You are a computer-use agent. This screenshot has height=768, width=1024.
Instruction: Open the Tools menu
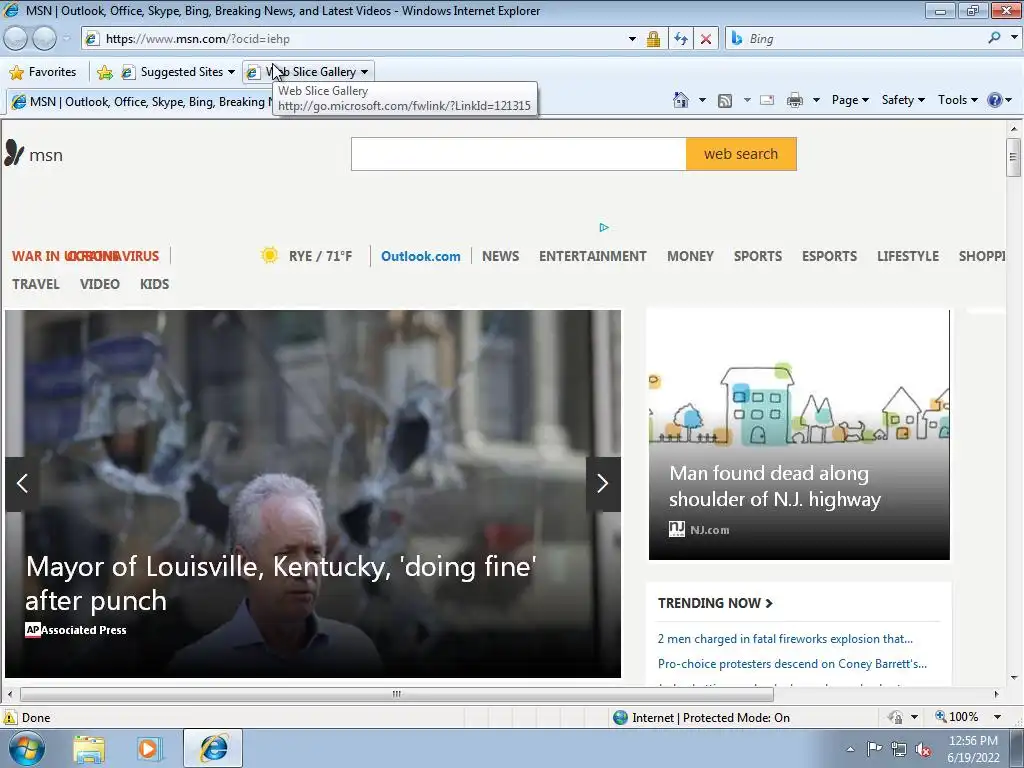point(957,100)
